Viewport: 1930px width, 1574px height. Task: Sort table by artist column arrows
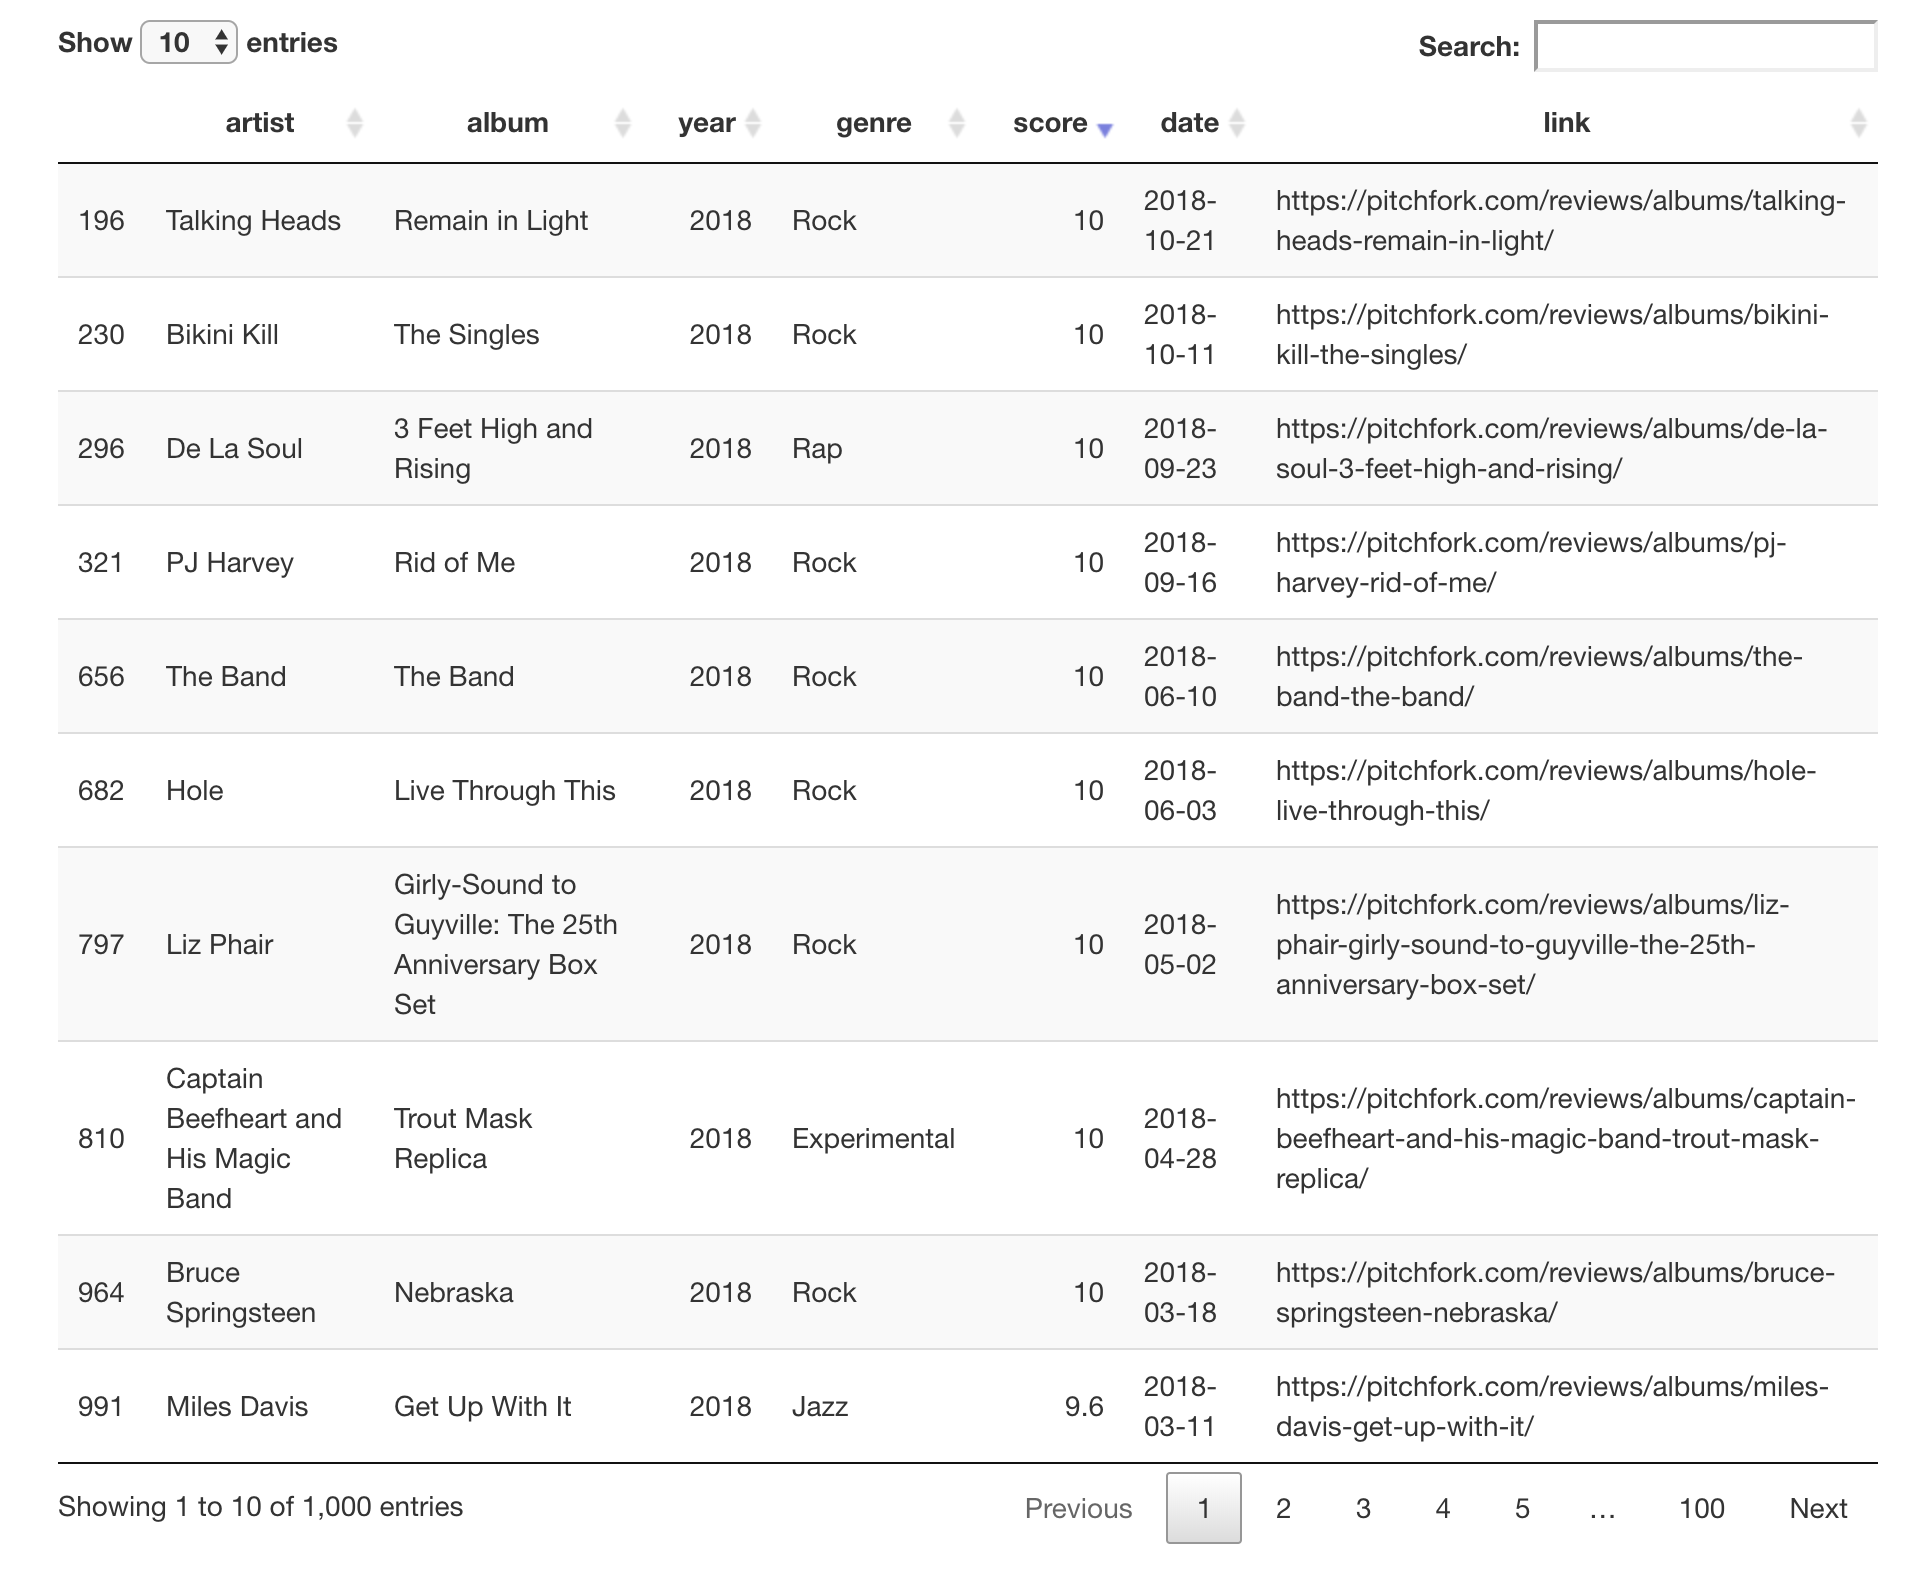point(354,123)
